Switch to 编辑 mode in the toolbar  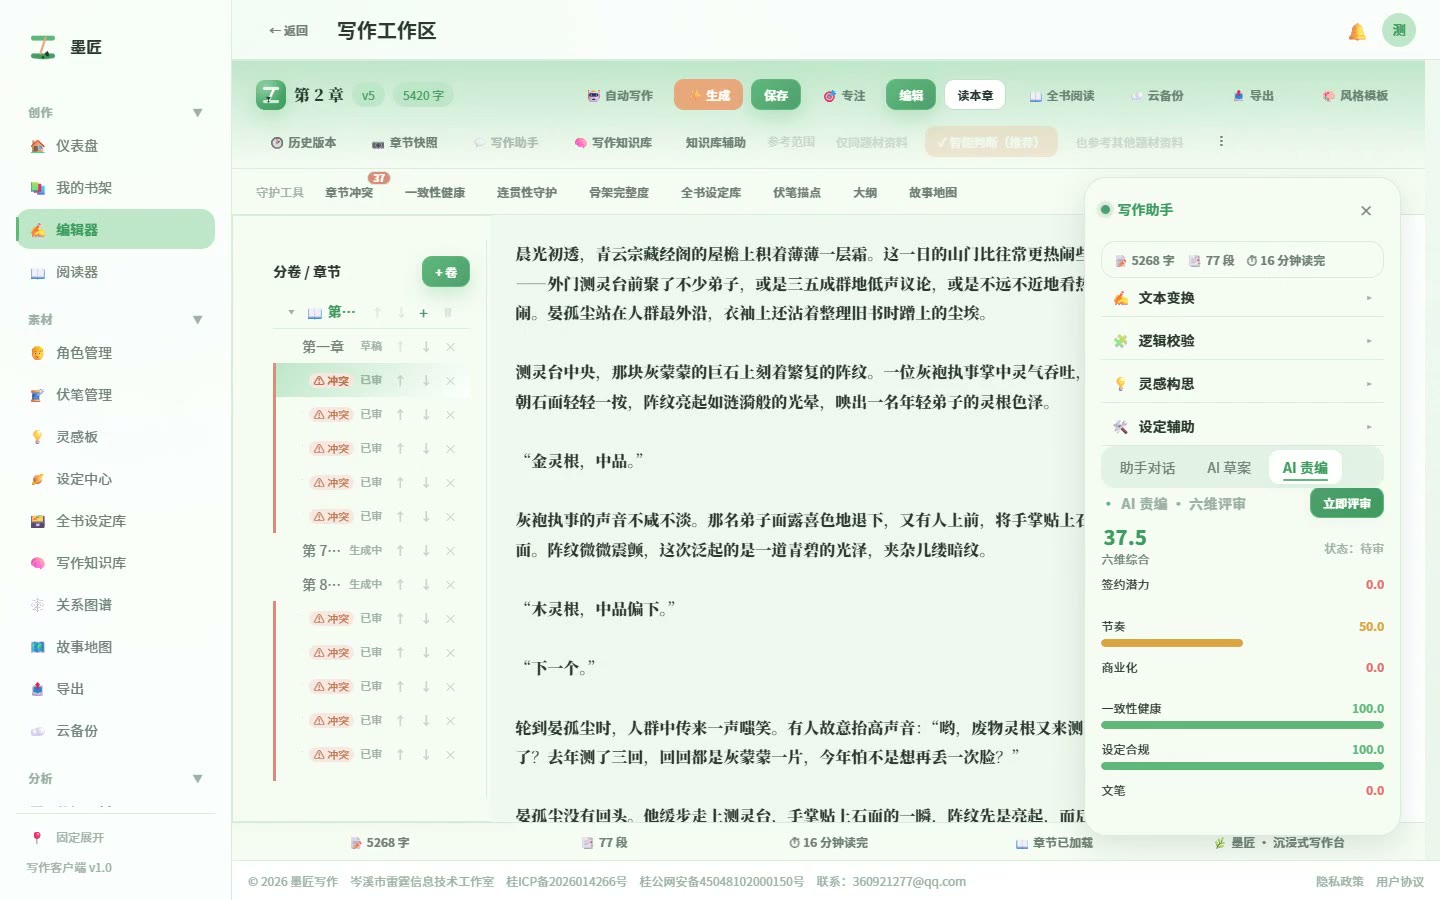(x=911, y=95)
